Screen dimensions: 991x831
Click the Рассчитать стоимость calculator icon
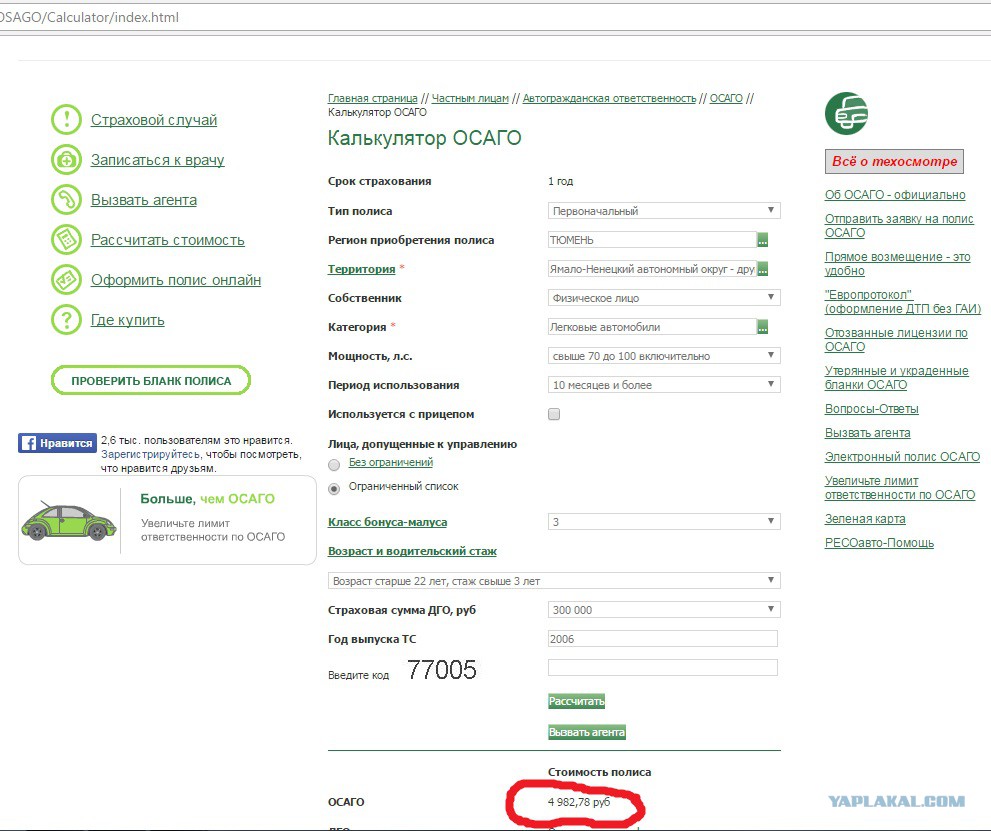66,240
